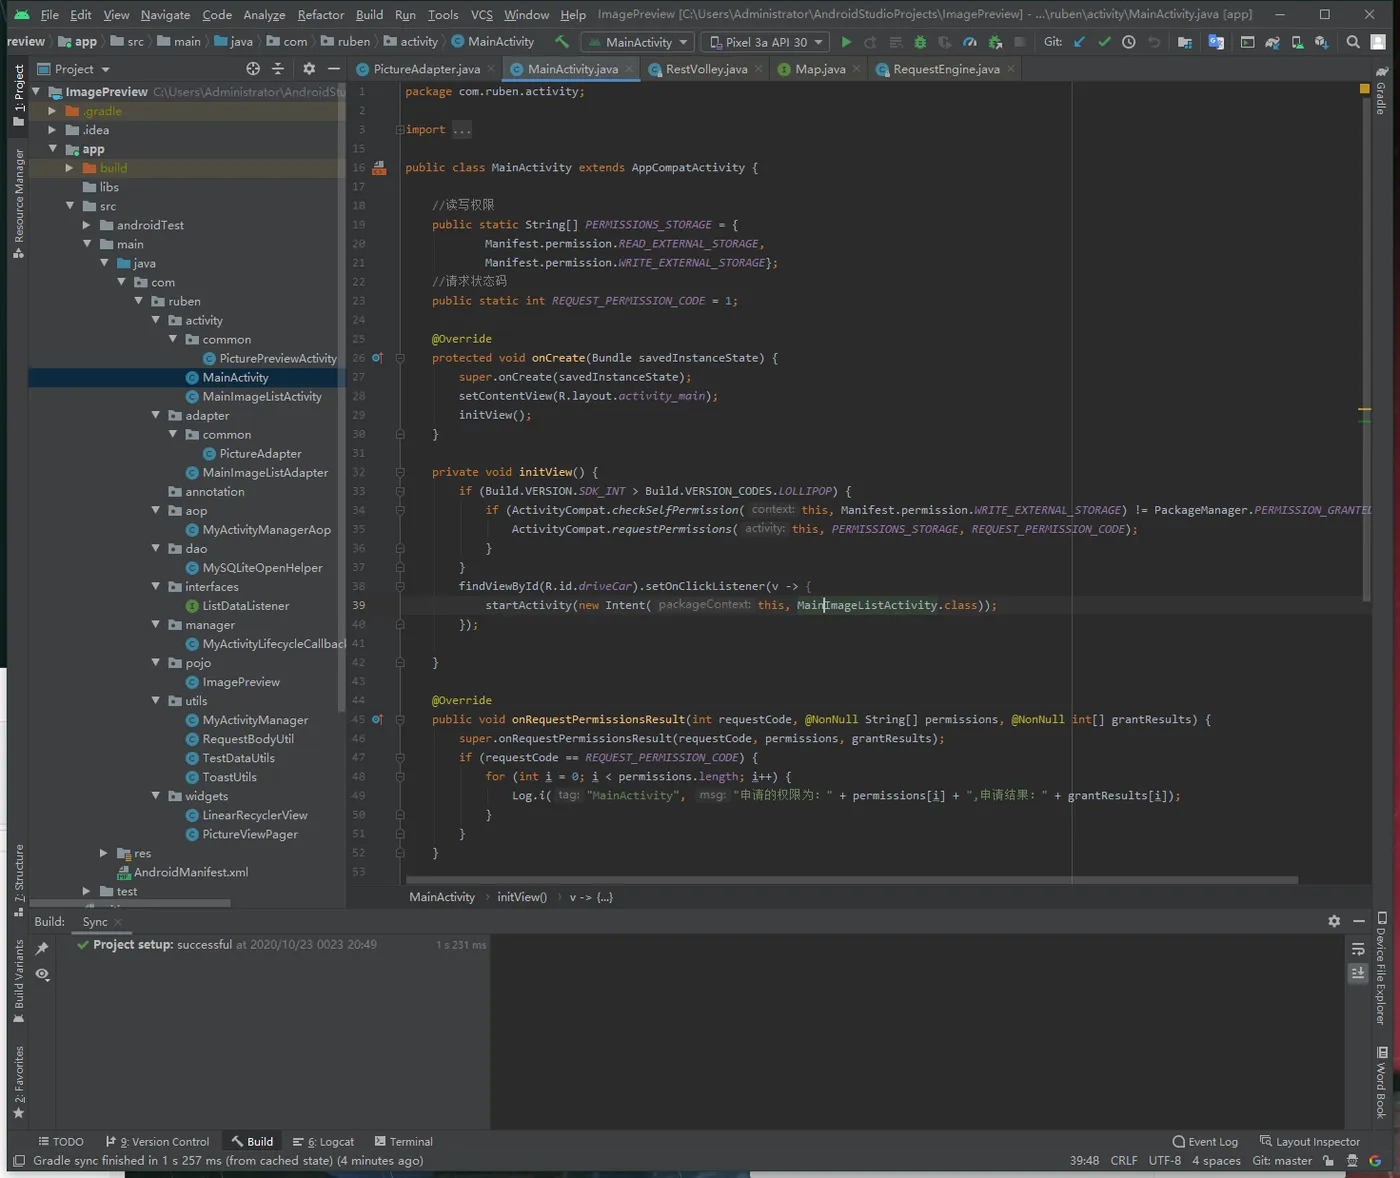
Task: Open the Pixel 3a API 30 device dropdown
Action: [766, 42]
